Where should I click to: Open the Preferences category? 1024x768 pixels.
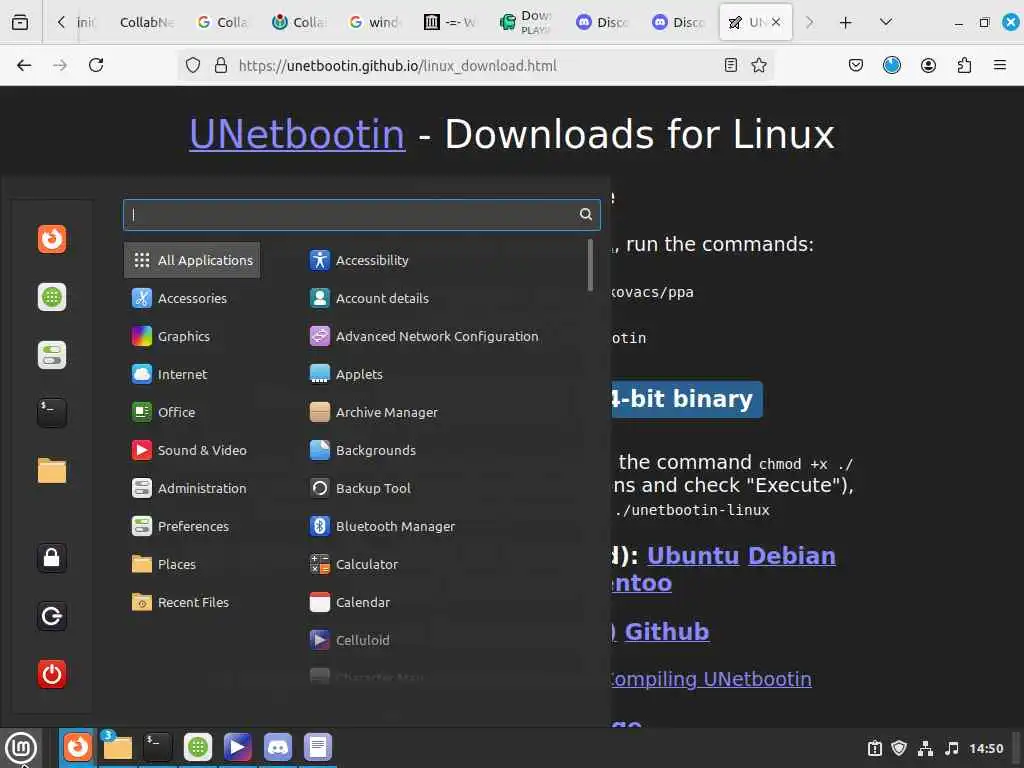click(192, 526)
